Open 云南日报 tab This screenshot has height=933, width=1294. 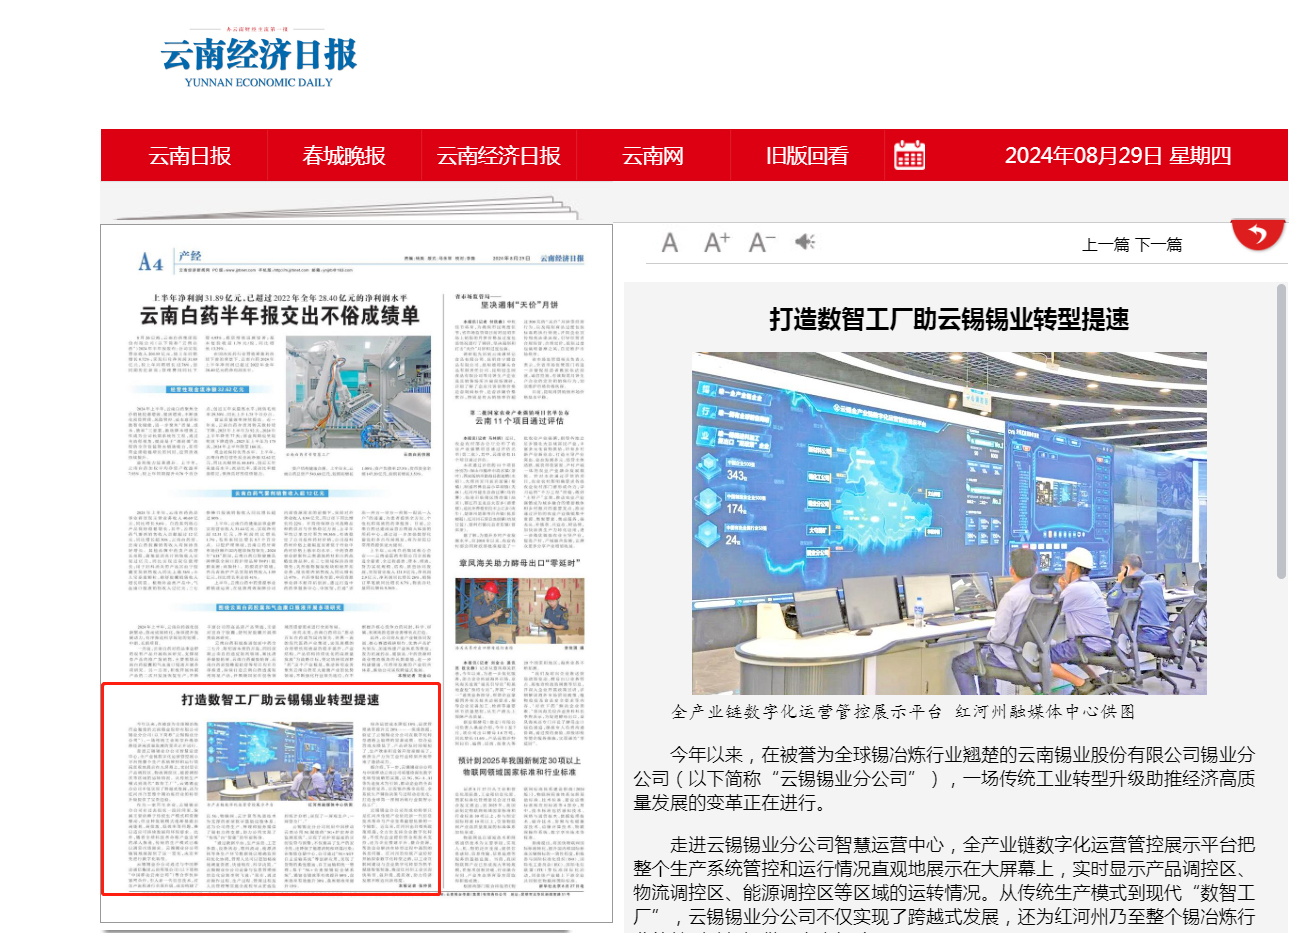point(190,156)
